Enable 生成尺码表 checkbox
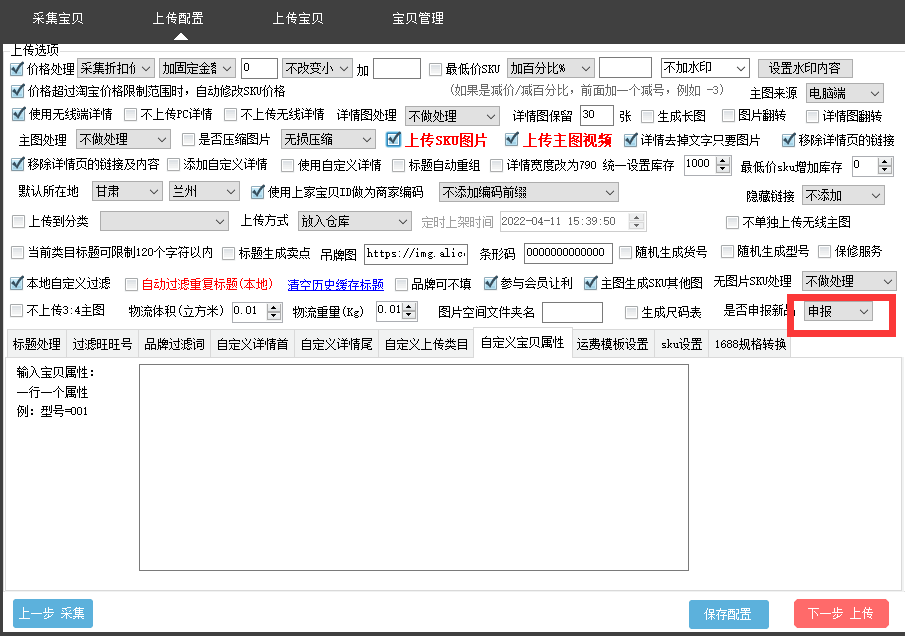 coord(631,312)
